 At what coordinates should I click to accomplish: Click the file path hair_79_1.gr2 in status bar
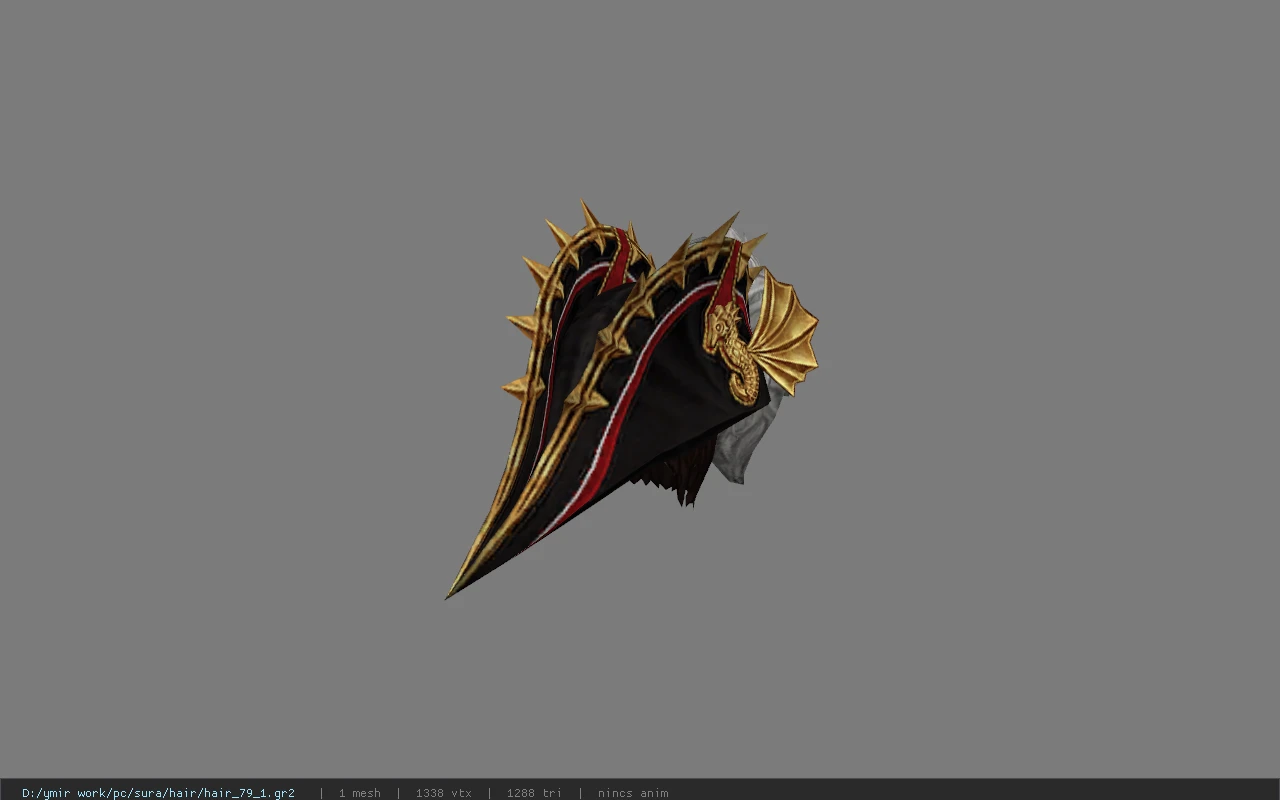coord(158,793)
